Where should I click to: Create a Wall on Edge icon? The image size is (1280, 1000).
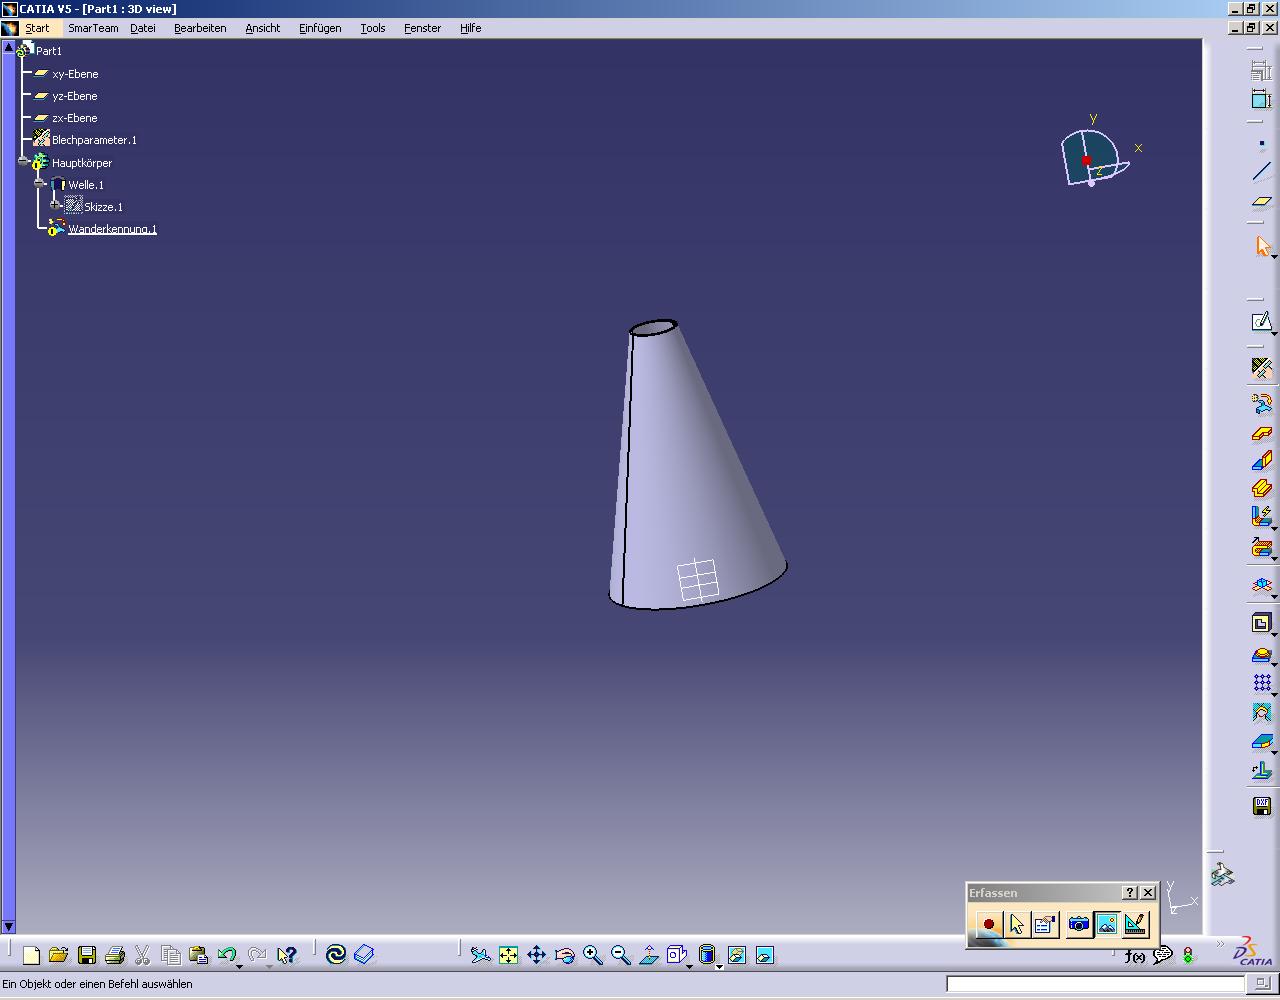click(1262, 461)
